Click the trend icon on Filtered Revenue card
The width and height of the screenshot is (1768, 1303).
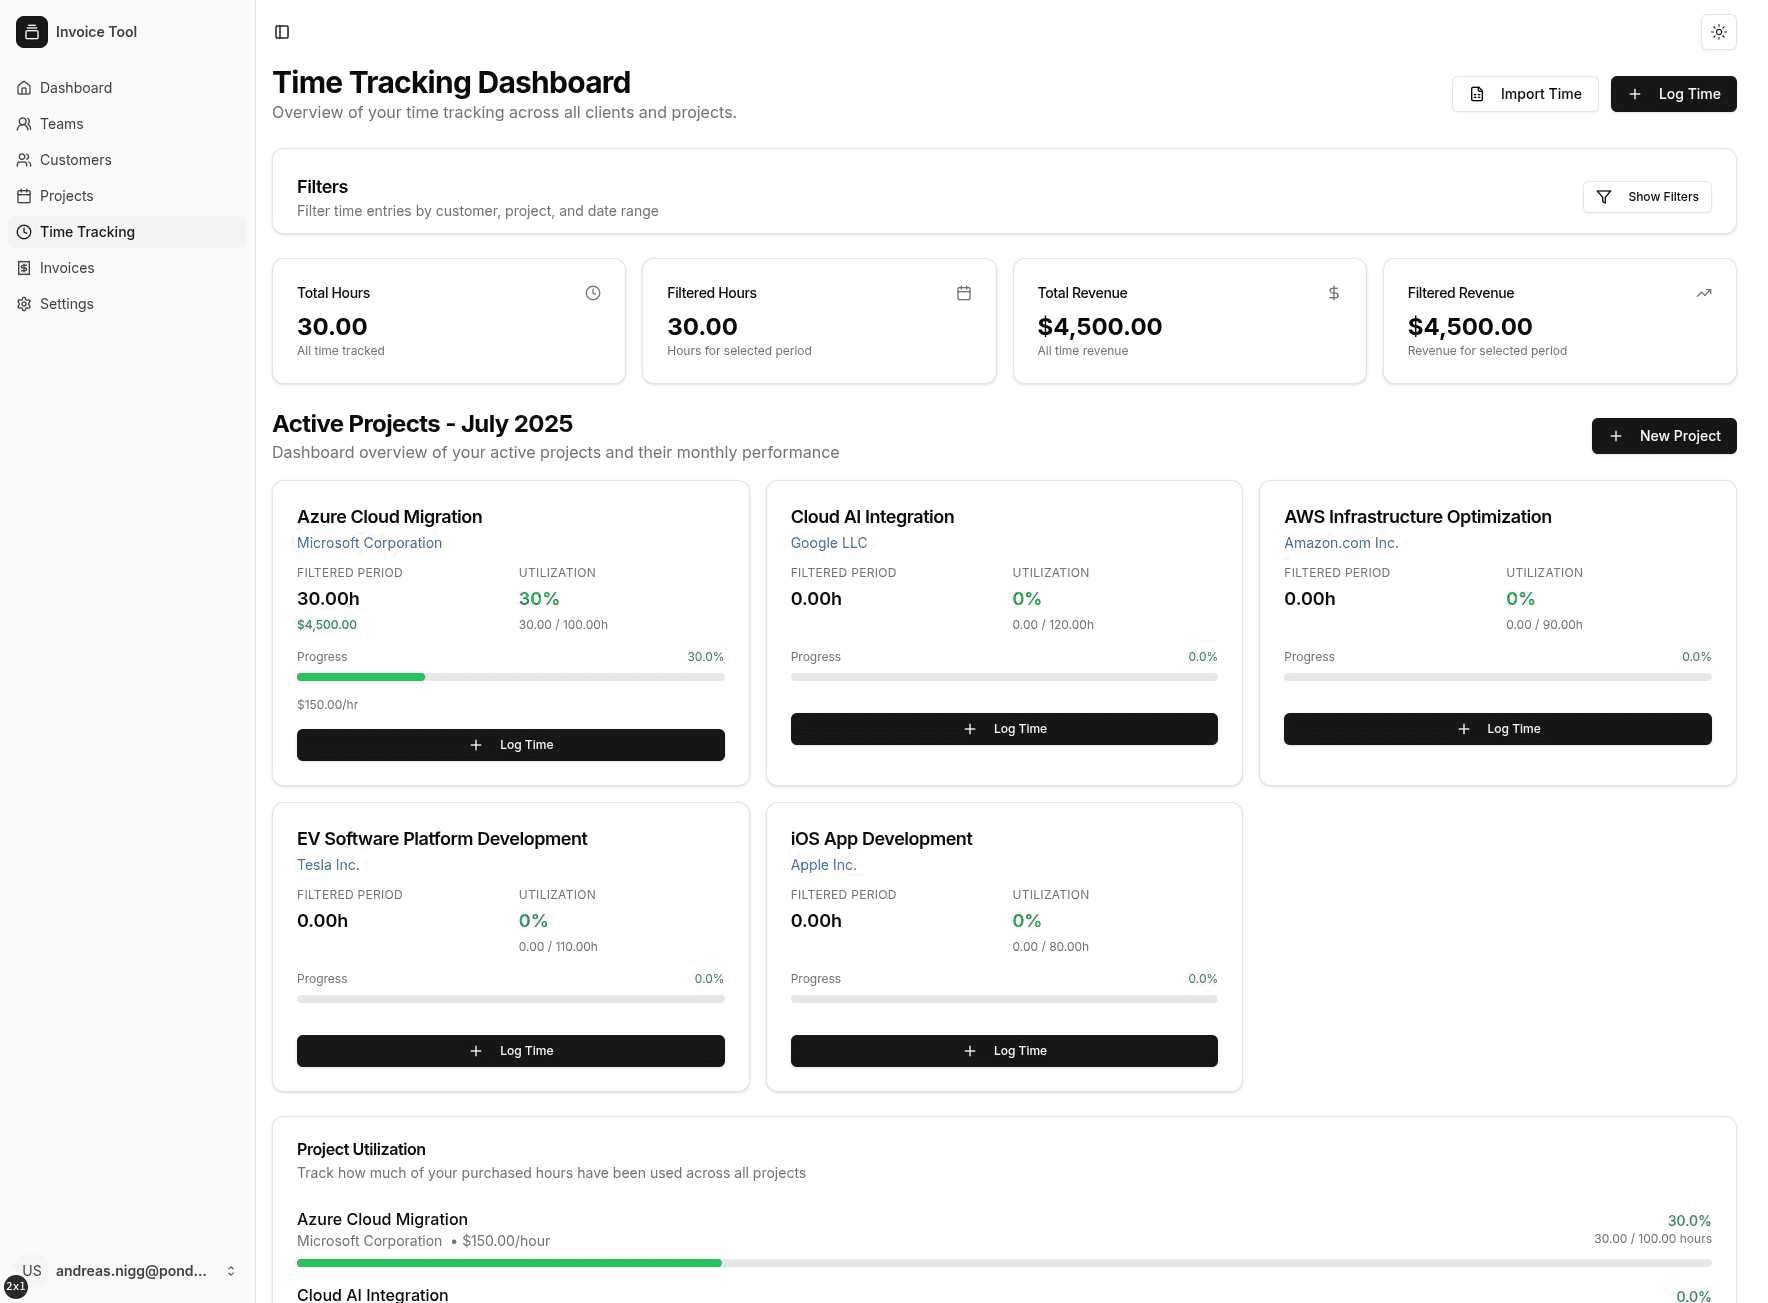tap(1704, 292)
